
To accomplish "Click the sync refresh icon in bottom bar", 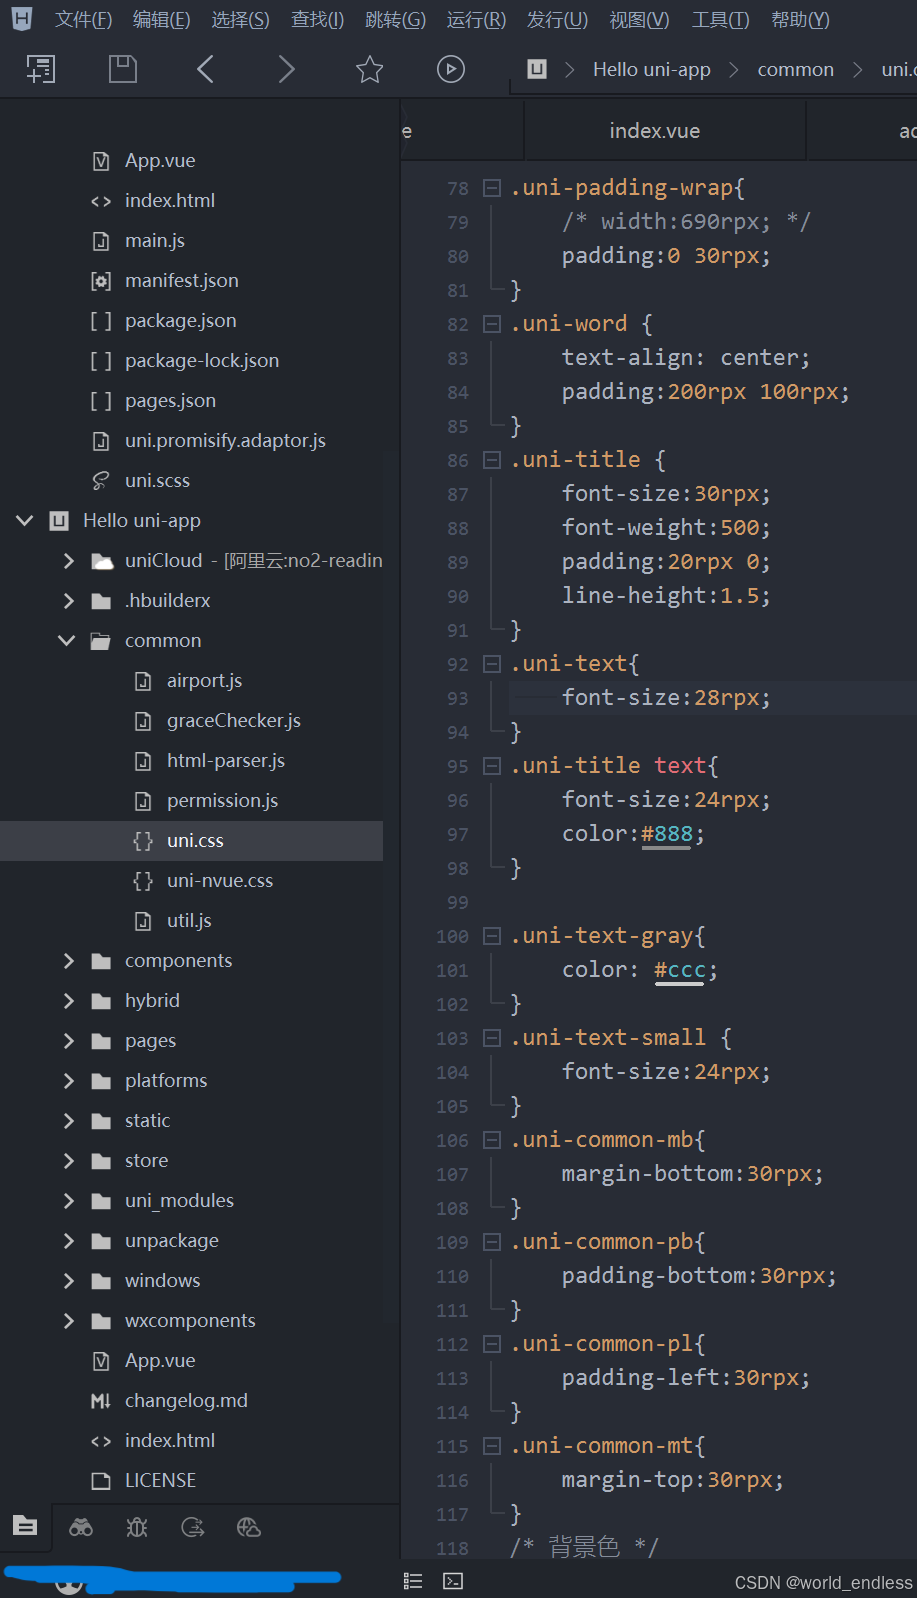I will coord(193,1527).
